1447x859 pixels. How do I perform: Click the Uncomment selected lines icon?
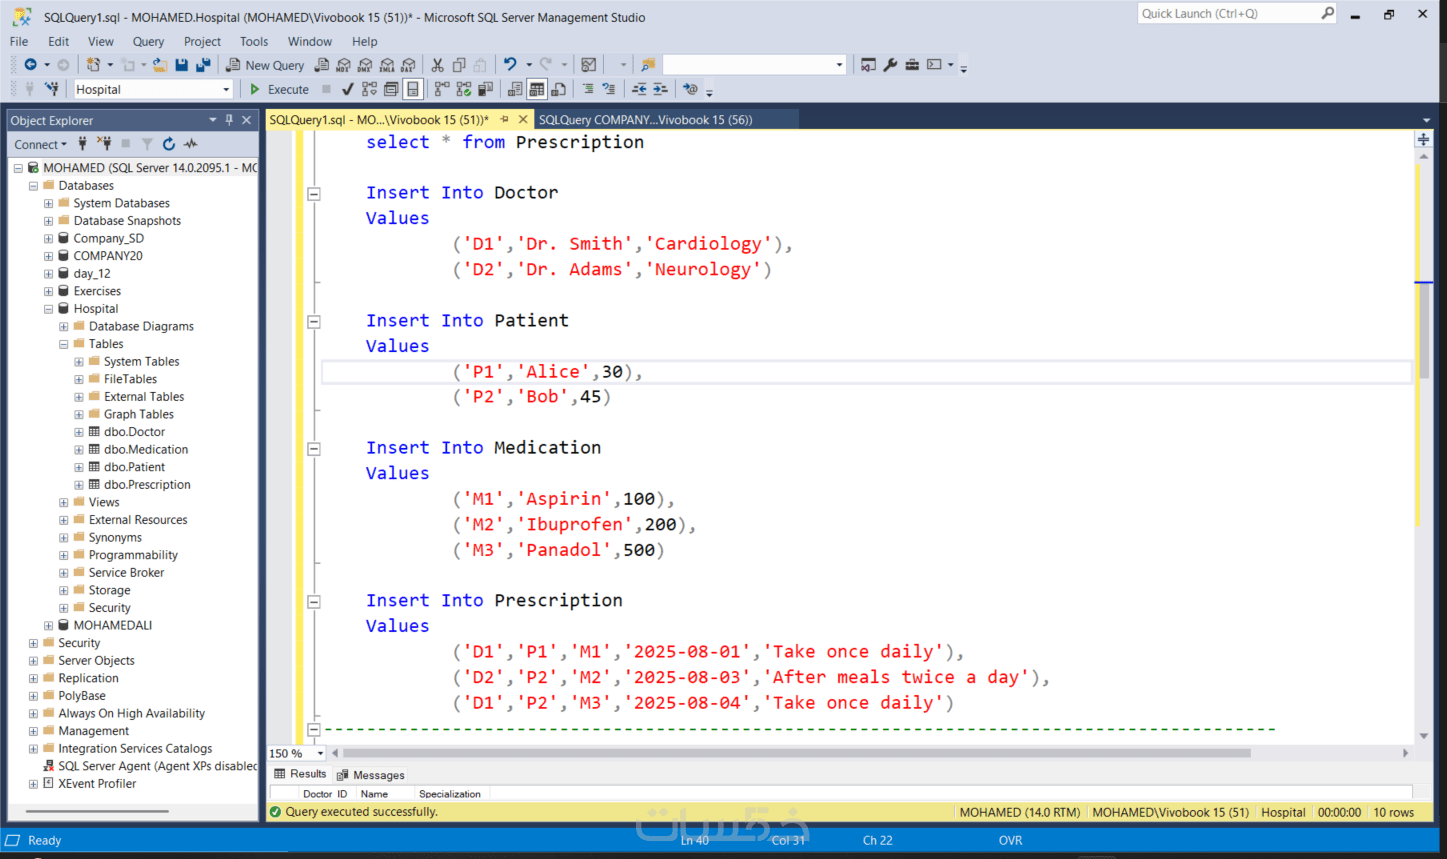(608, 89)
